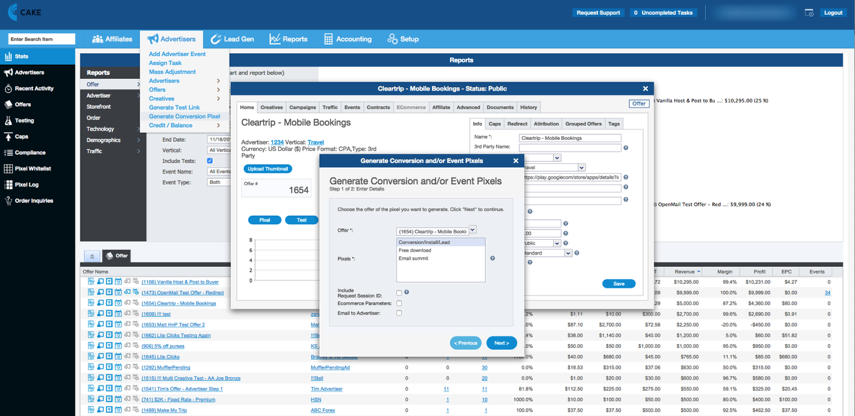Switch to the Attribution tab

coord(546,124)
